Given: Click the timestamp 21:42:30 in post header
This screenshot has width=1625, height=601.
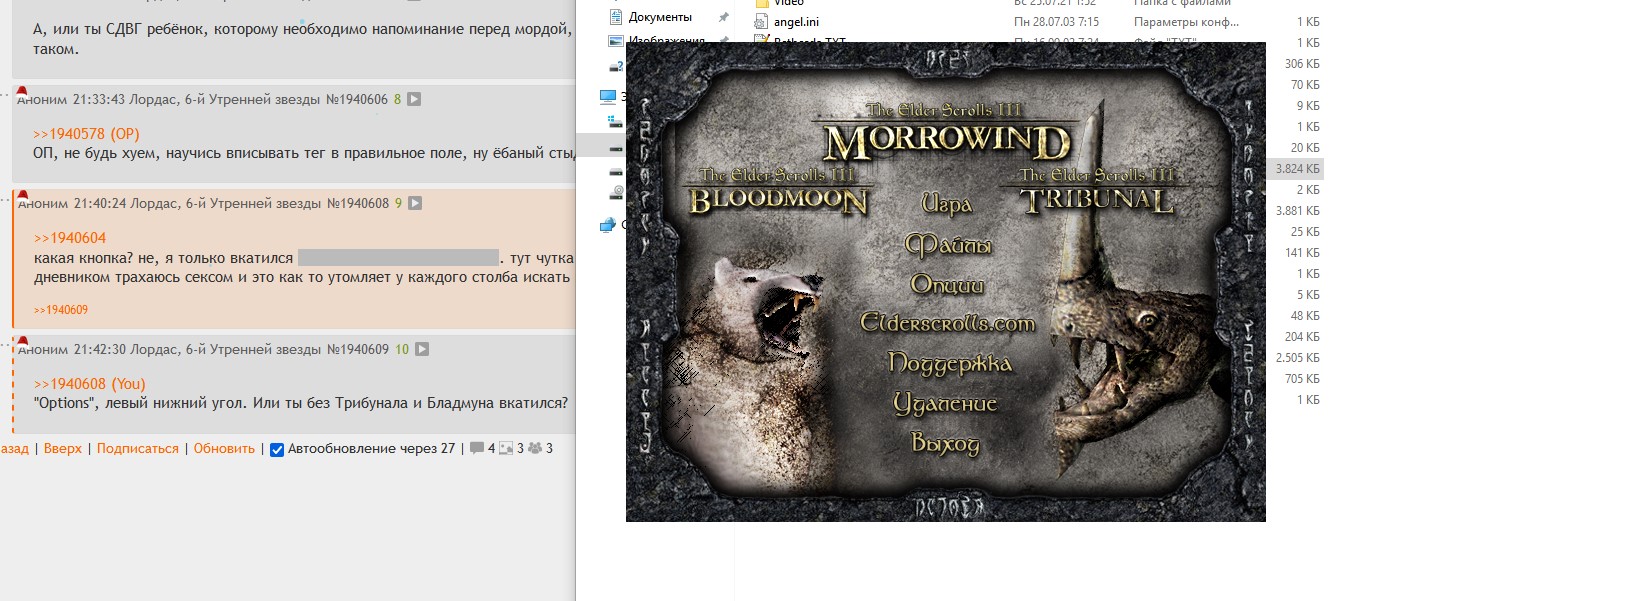Looking at the screenshot, I should click(99, 350).
